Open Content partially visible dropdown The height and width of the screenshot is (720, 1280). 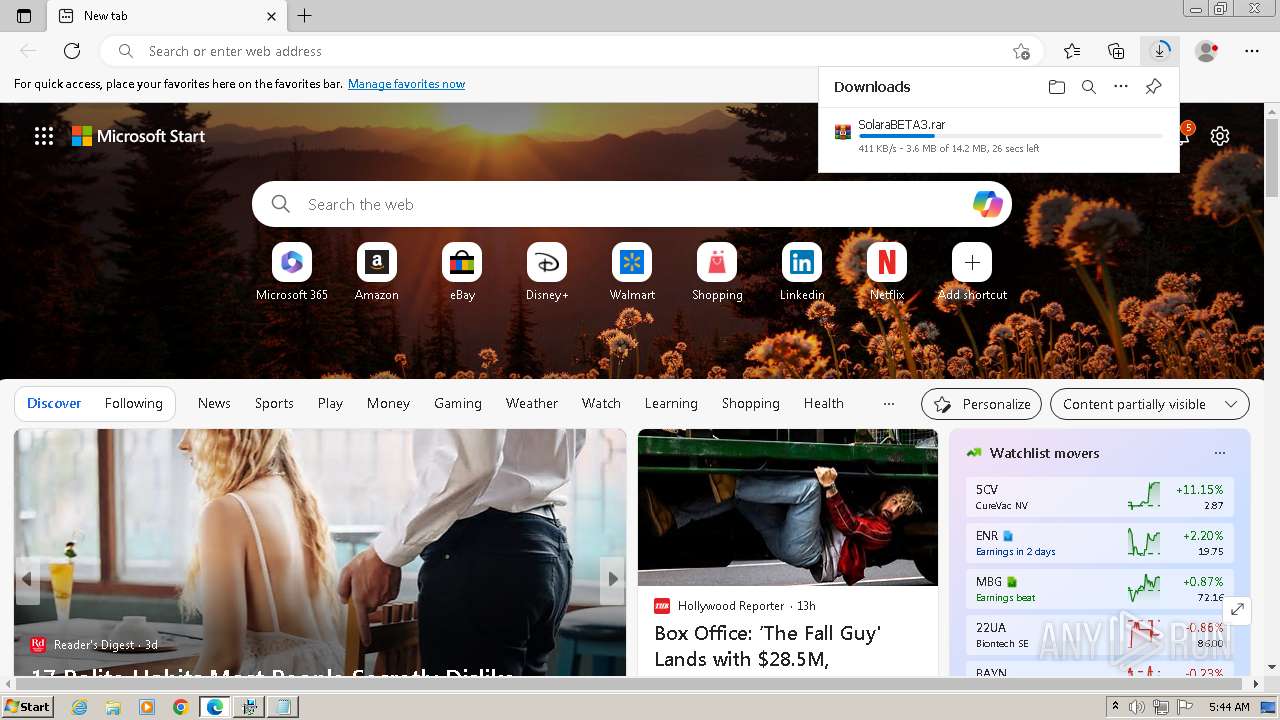coord(1150,404)
